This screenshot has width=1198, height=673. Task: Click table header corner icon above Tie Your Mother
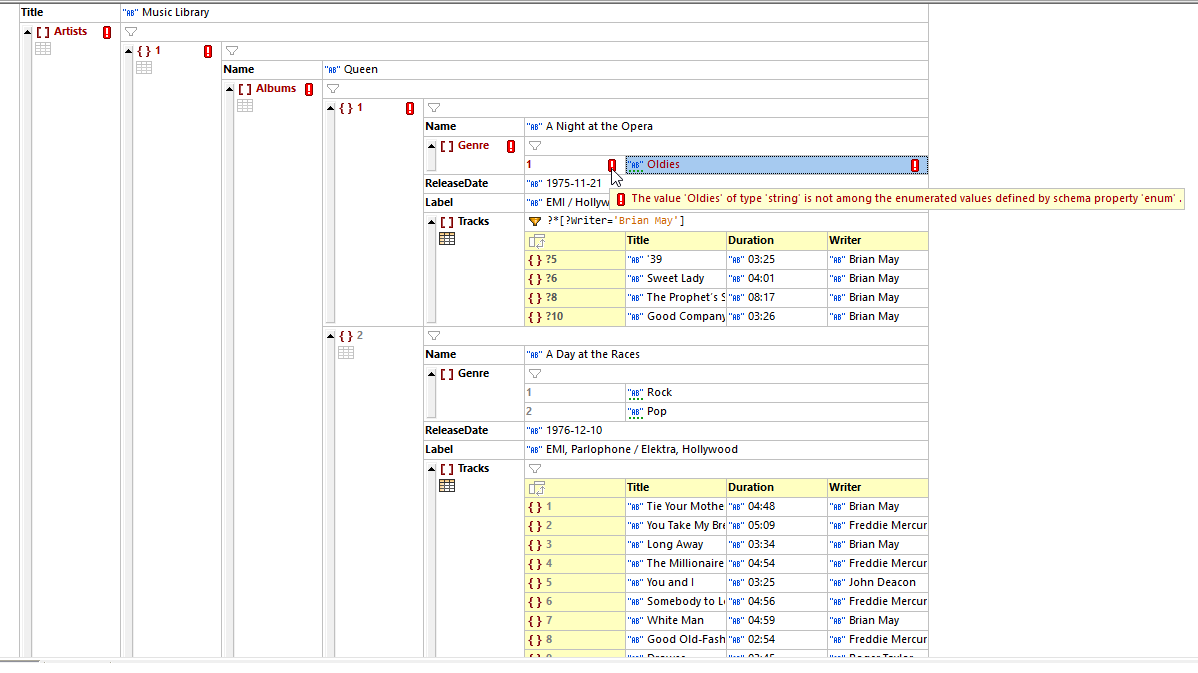(537, 488)
